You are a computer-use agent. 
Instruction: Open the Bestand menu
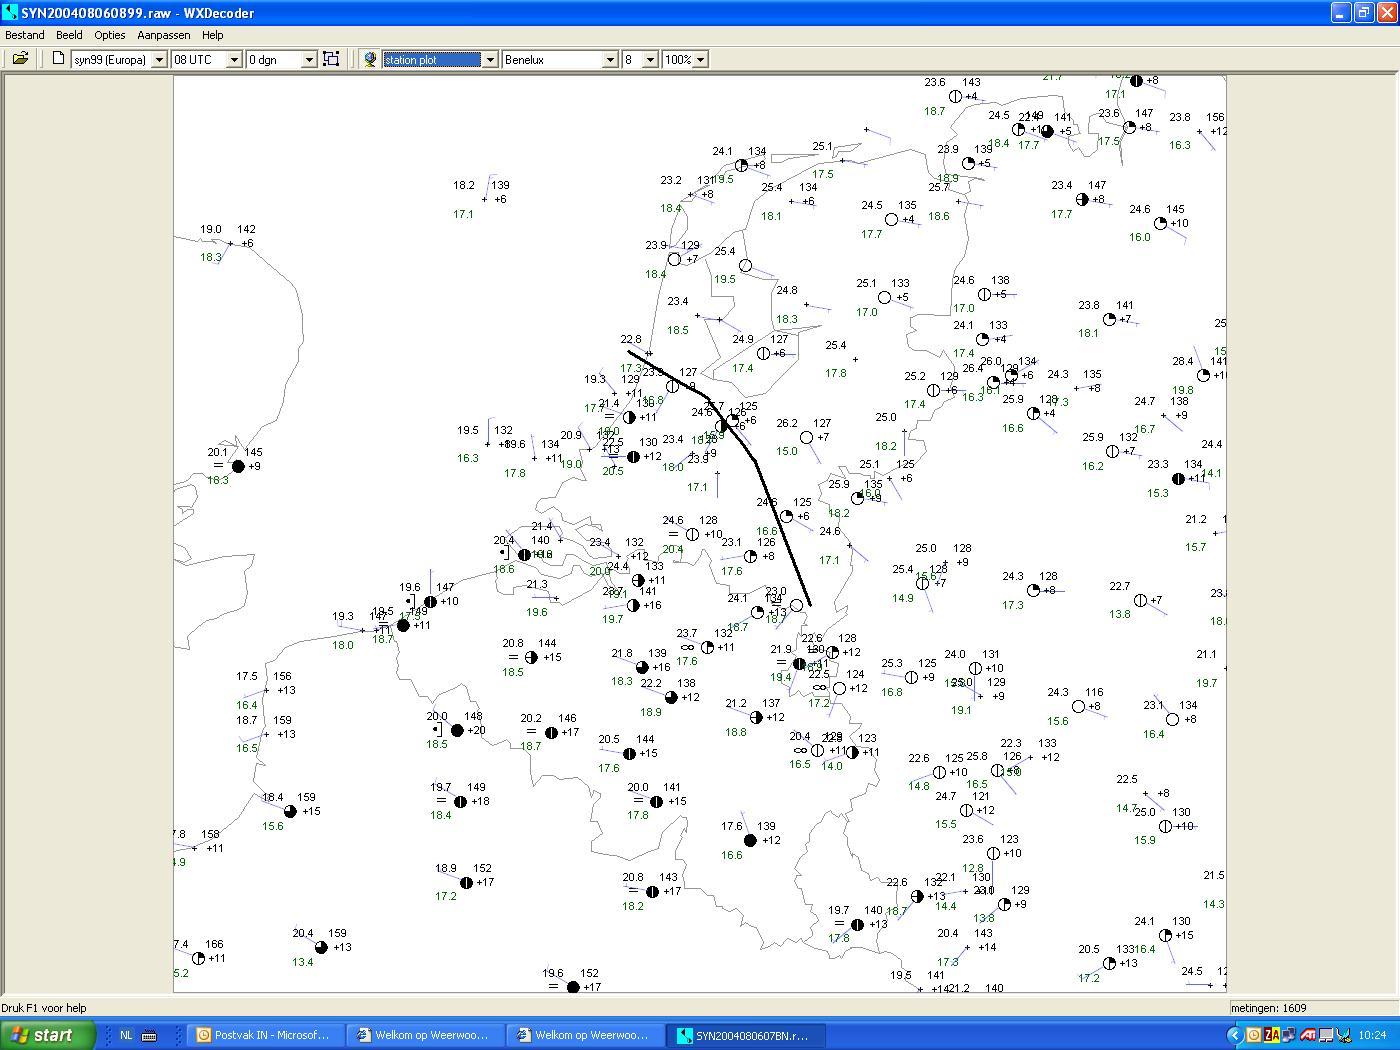25,35
